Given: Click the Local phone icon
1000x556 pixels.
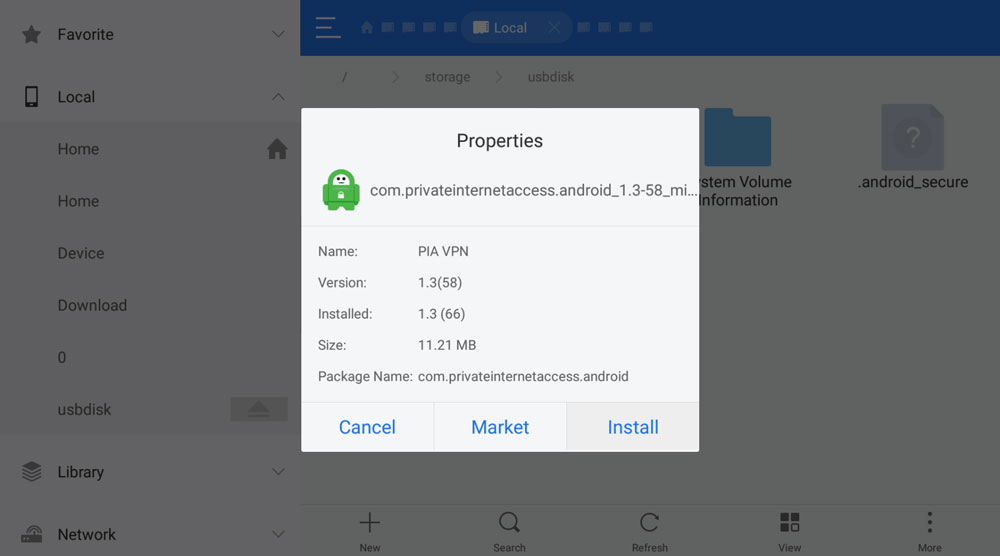Looking at the screenshot, I should click(31, 97).
